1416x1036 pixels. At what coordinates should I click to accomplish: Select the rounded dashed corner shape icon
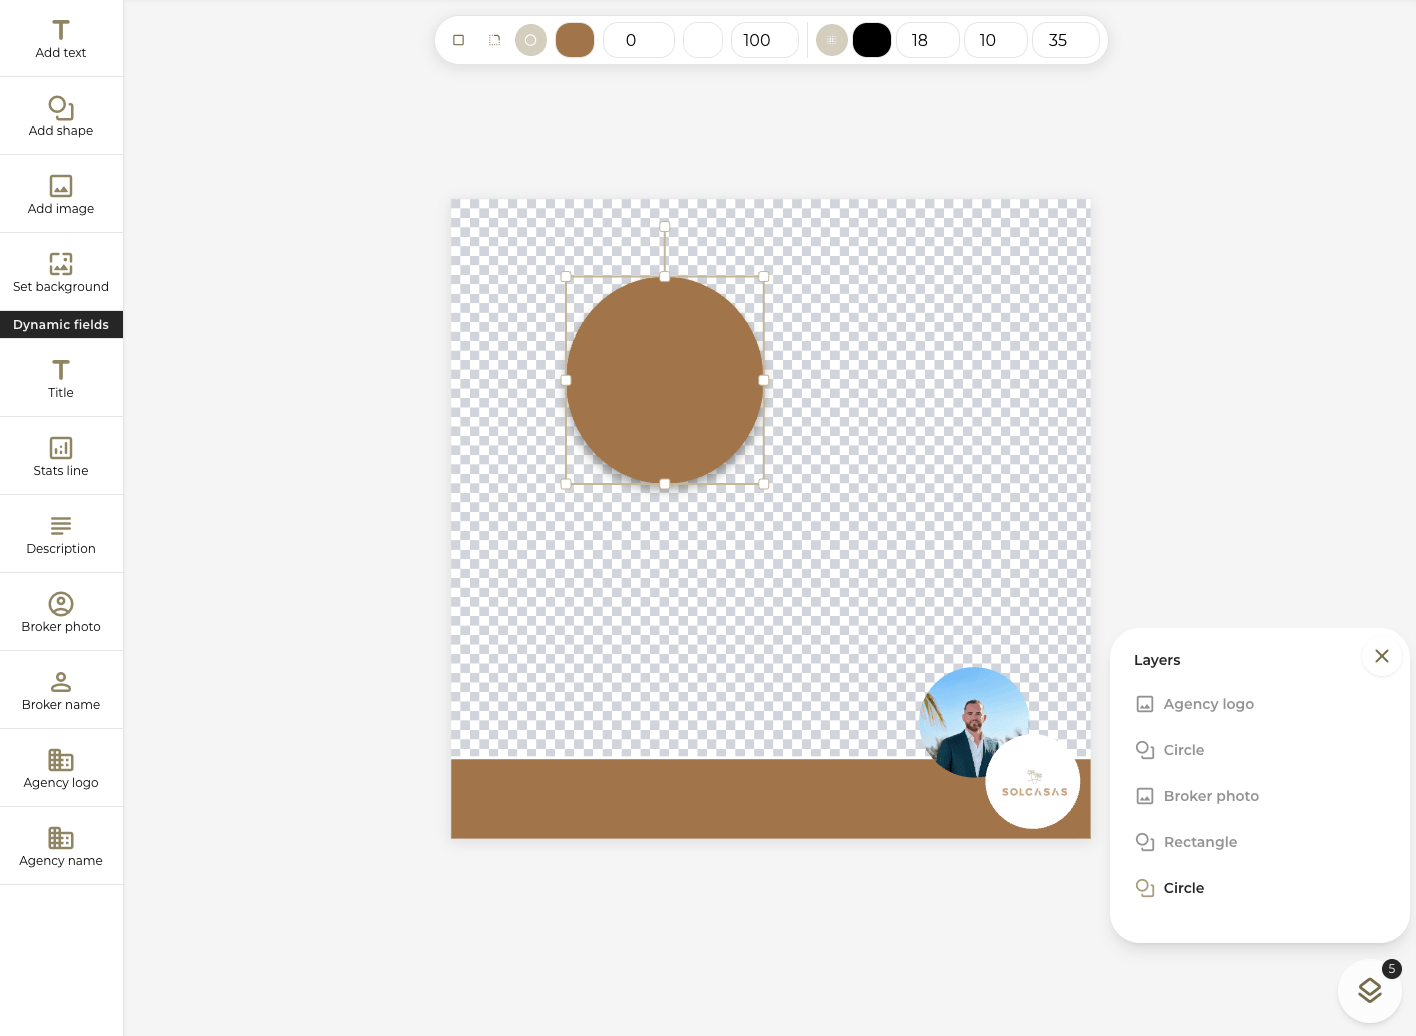coord(494,40)
